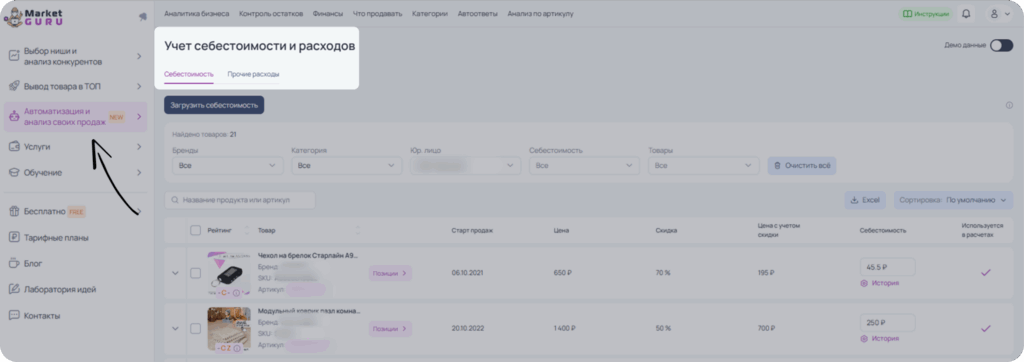This screenshot has height=362, width=1024.
Task: Open Аналитика бизнеса menu
Action: coord(197,14)
